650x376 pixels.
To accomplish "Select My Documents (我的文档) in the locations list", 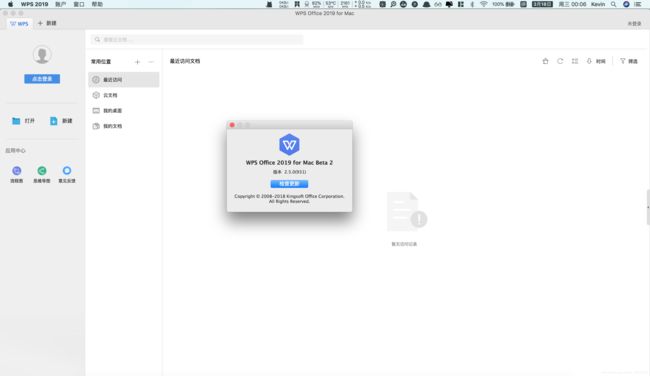I will (124, 126).
